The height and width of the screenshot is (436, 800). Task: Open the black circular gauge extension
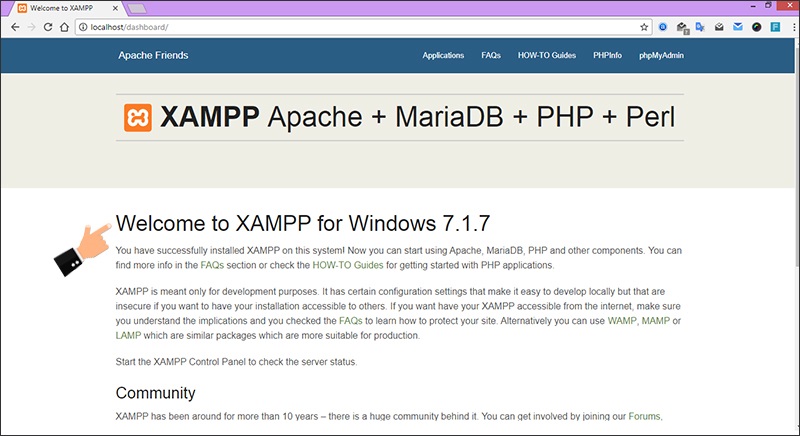pos(757,27)
